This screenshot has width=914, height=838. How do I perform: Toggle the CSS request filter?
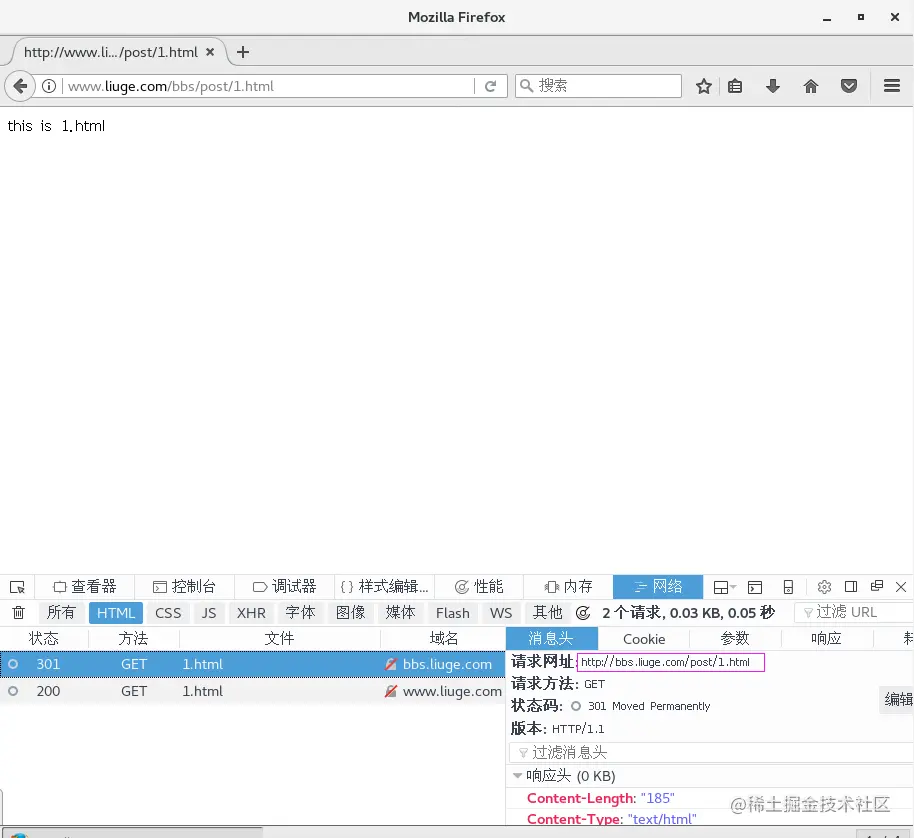click(x=168, y=613)
